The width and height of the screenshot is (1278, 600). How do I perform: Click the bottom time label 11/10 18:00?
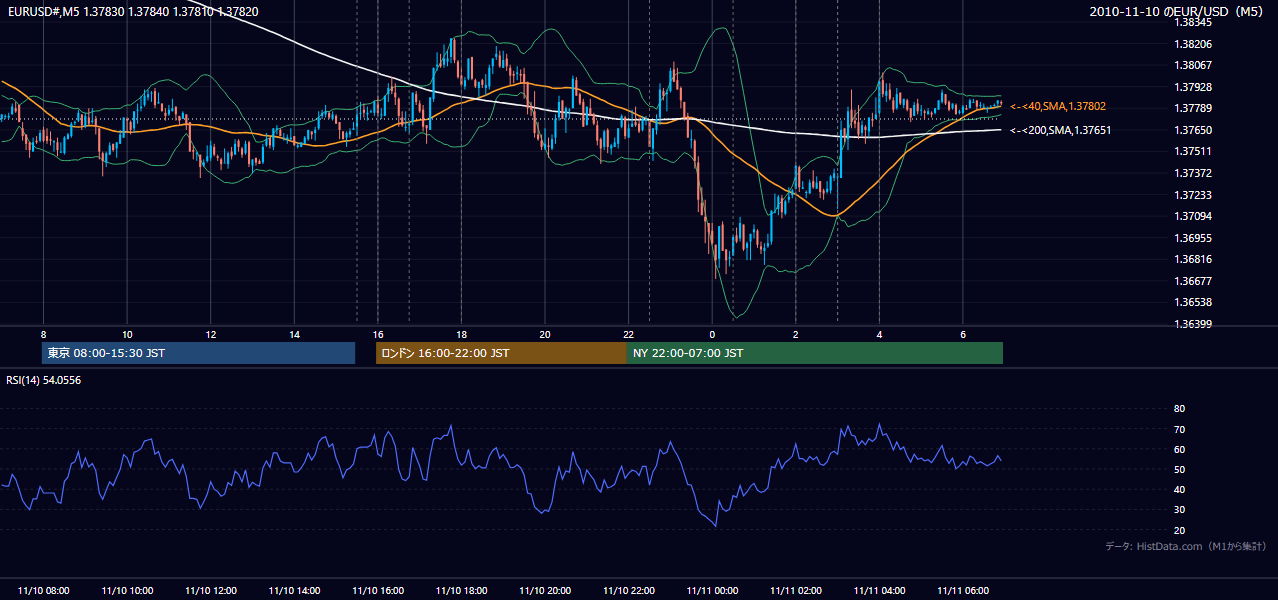click(x=461, y=591)
